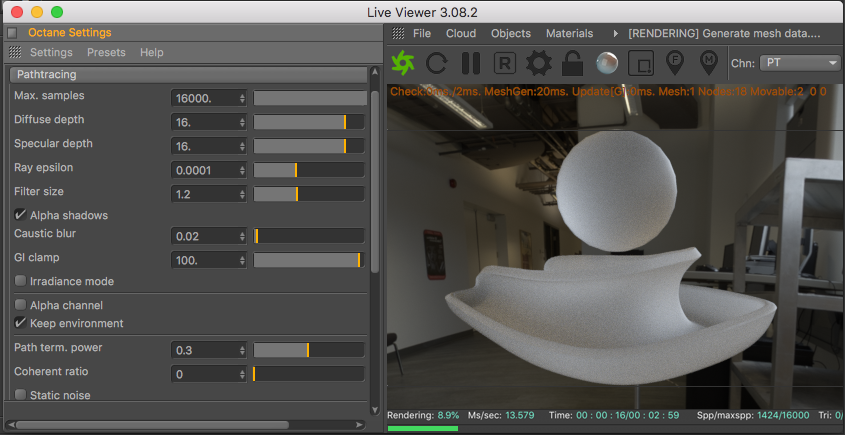Click the GI clamp stepper arrows
The height and width of the screenshot is (435, 845).
(243, 260)
